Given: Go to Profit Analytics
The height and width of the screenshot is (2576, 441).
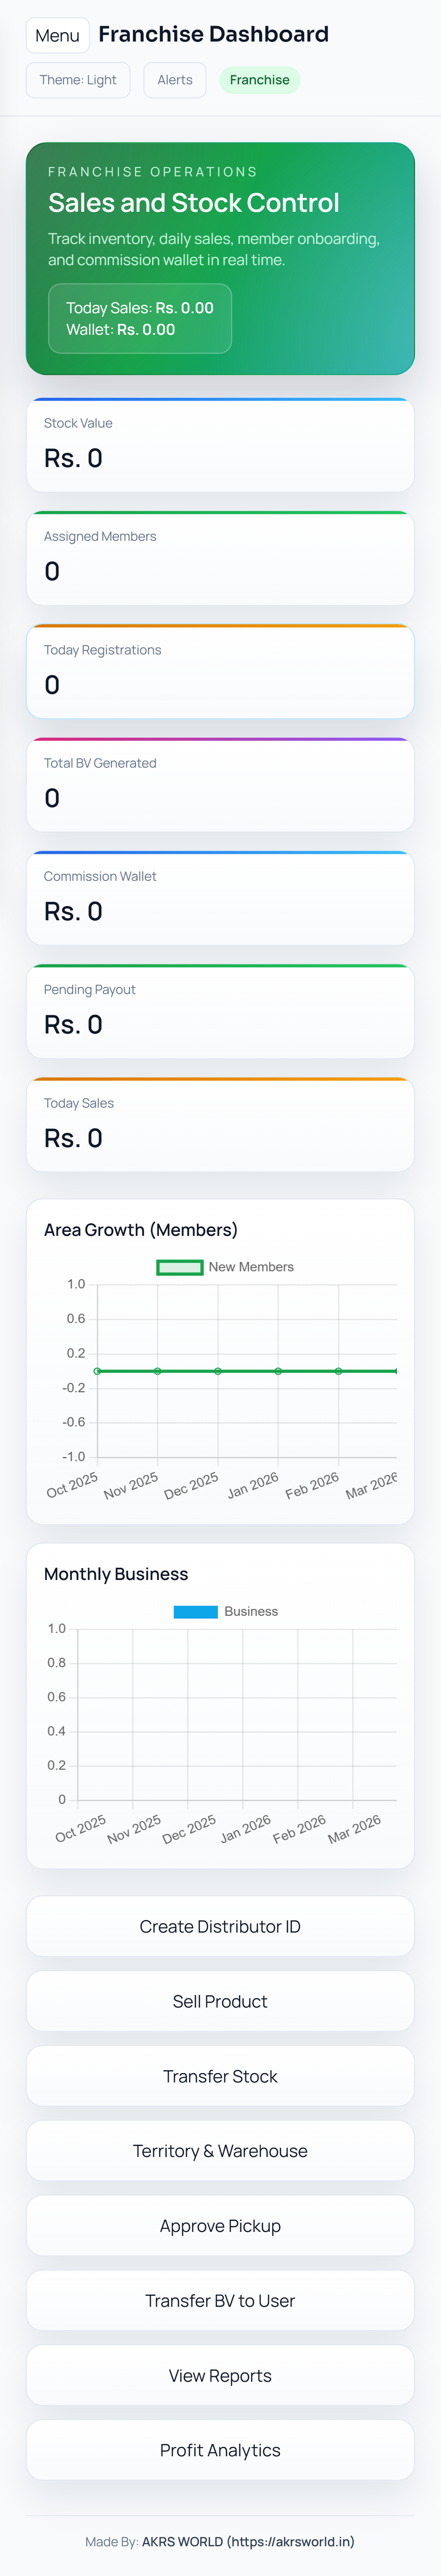Looking at the screenshot, I should pos(220,2450).
